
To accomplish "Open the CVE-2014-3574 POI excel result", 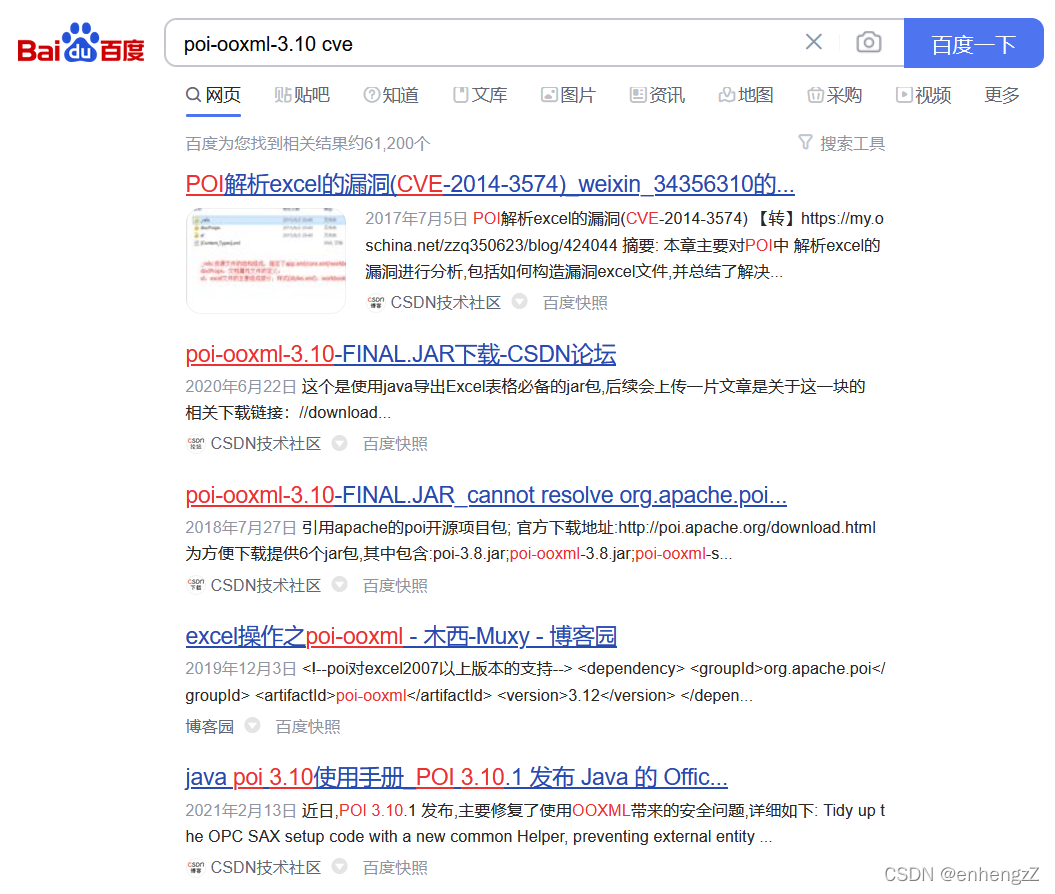I will point(490,184).
